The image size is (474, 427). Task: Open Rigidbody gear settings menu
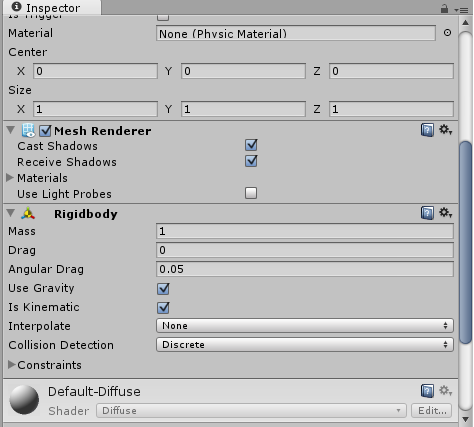tap(445, 213)
